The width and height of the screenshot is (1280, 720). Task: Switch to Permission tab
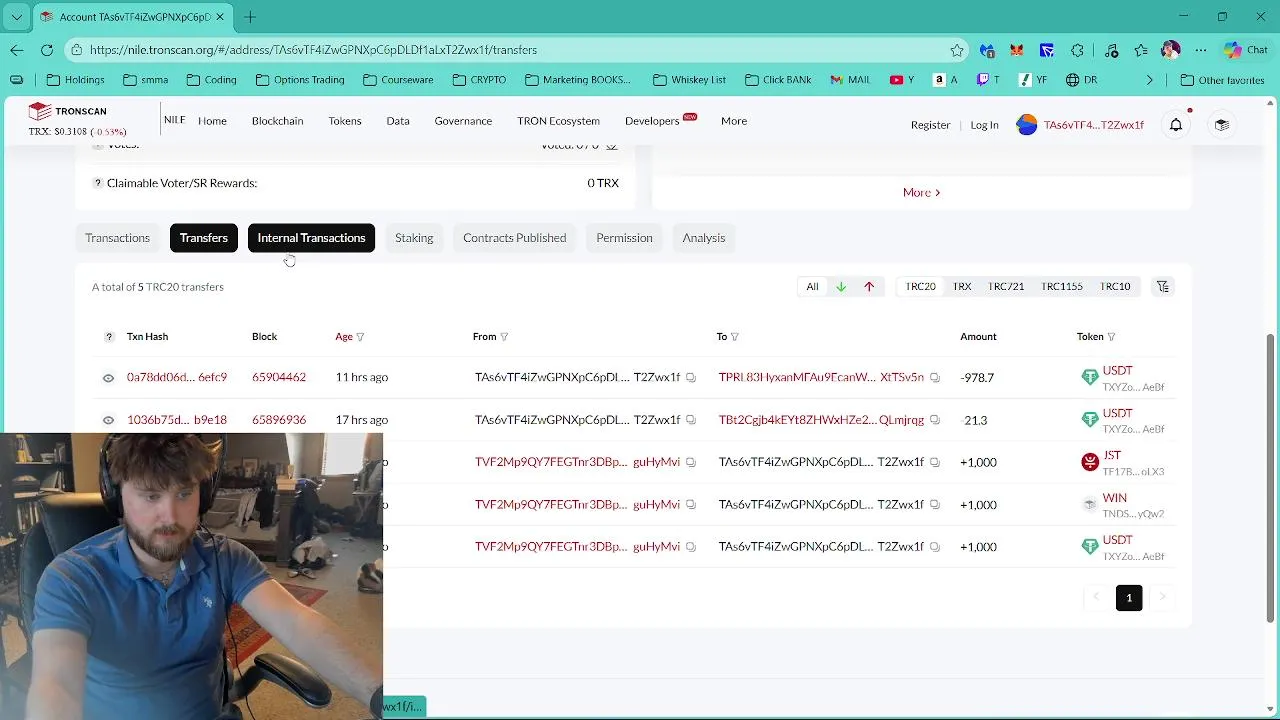click(624, 238)
